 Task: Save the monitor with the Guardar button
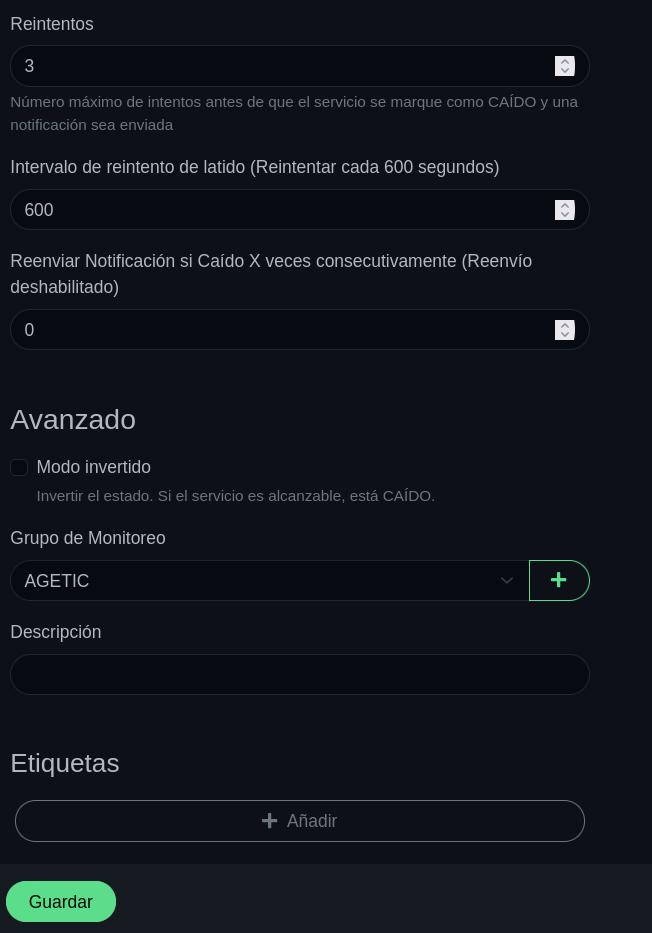61,902
